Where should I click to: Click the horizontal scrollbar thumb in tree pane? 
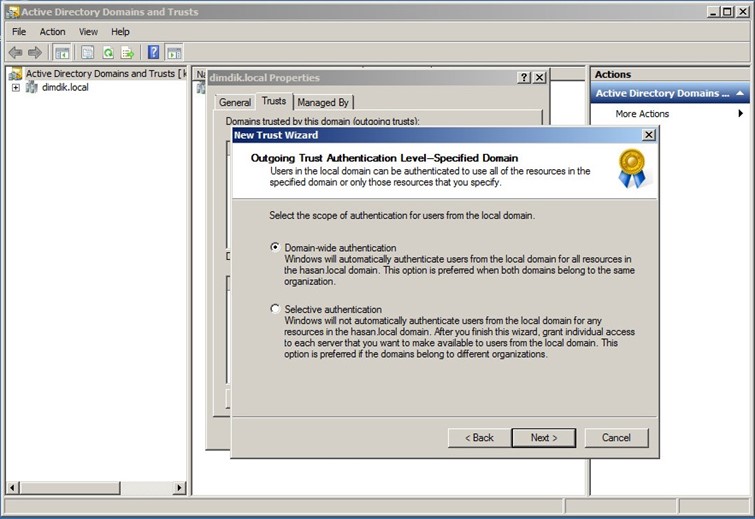[x=69, y=488]
